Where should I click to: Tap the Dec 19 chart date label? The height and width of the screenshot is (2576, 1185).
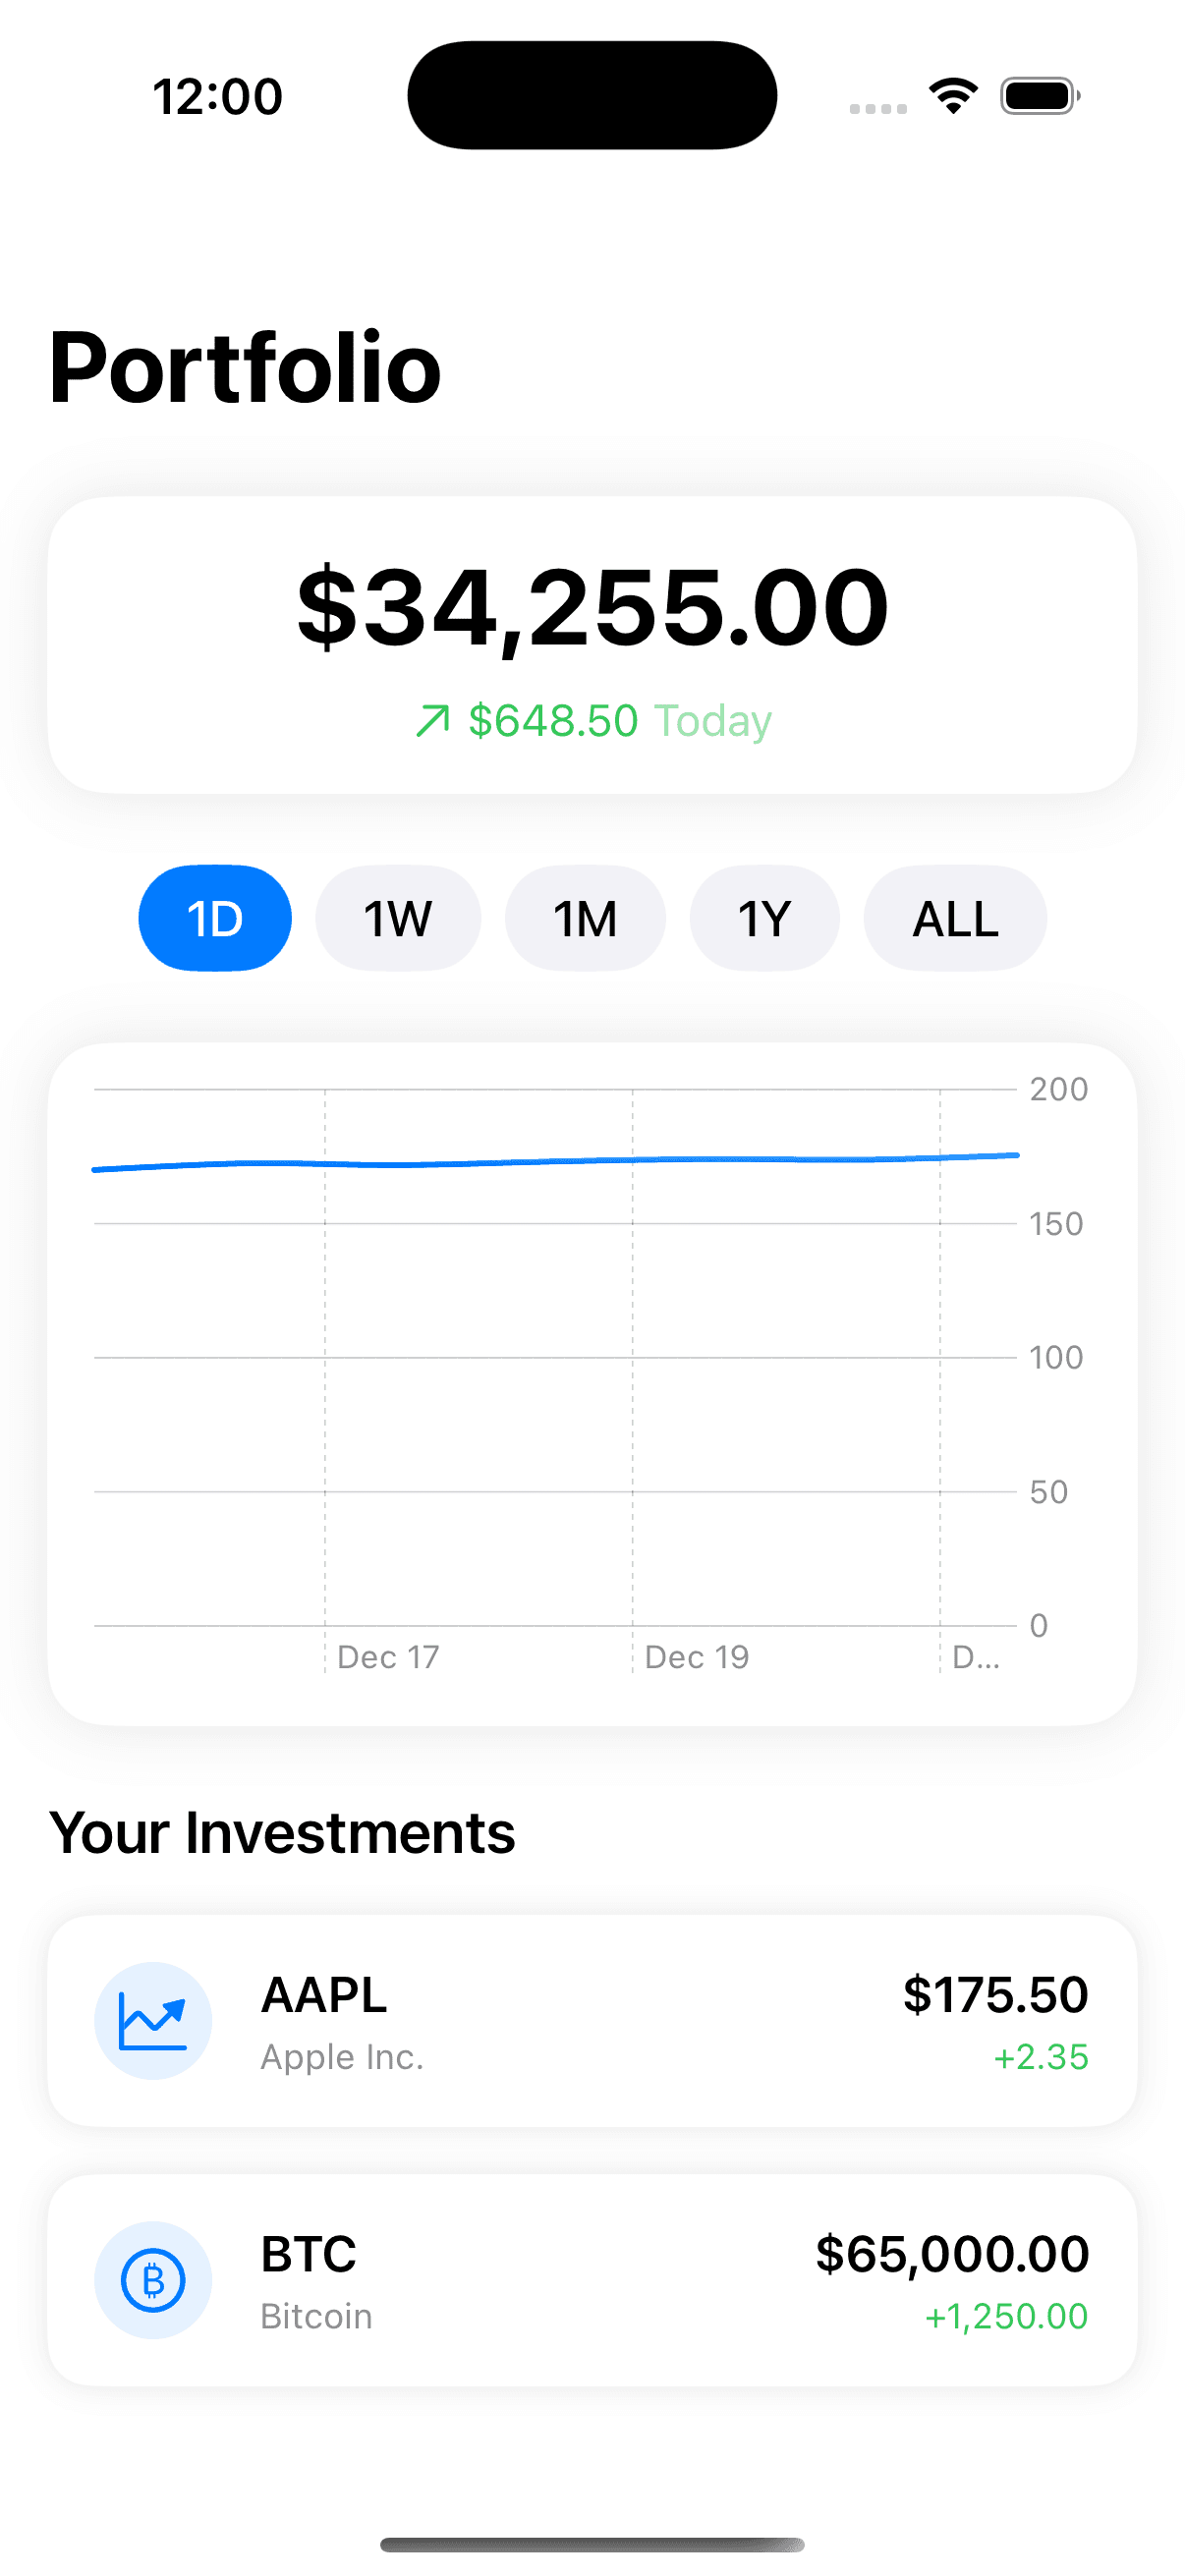(x=697, y=1657)
